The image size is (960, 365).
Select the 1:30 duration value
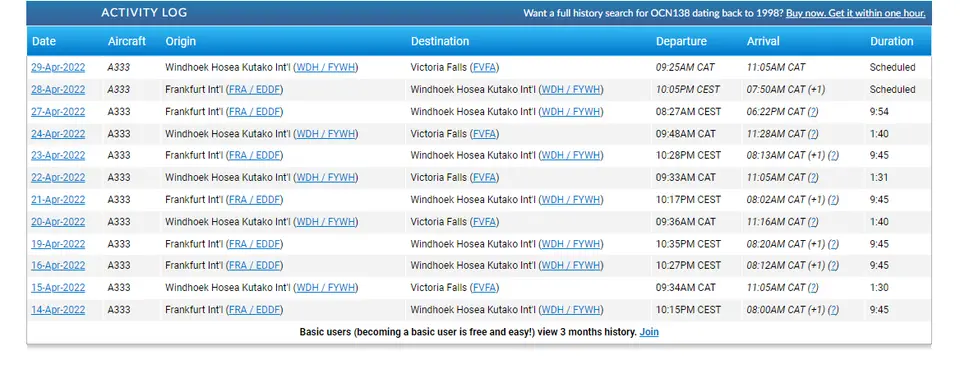879,288
